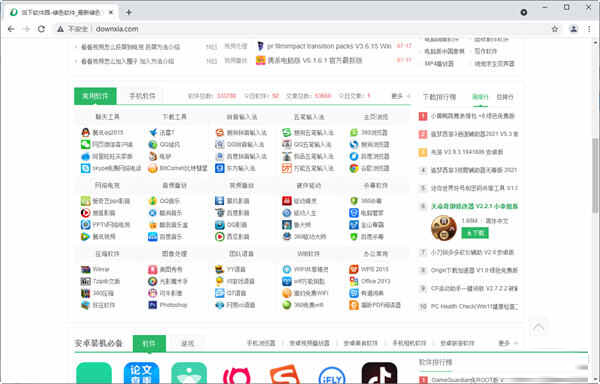Select the 软件 tab in Android section
The width and height of the screenshot is (600, 384).
[149, 343]
